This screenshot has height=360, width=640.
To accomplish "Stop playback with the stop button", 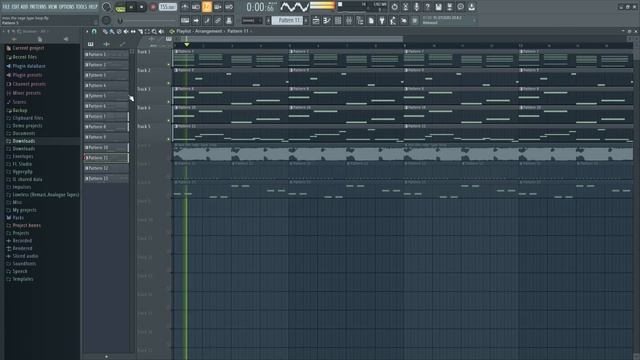I will 142,7.
